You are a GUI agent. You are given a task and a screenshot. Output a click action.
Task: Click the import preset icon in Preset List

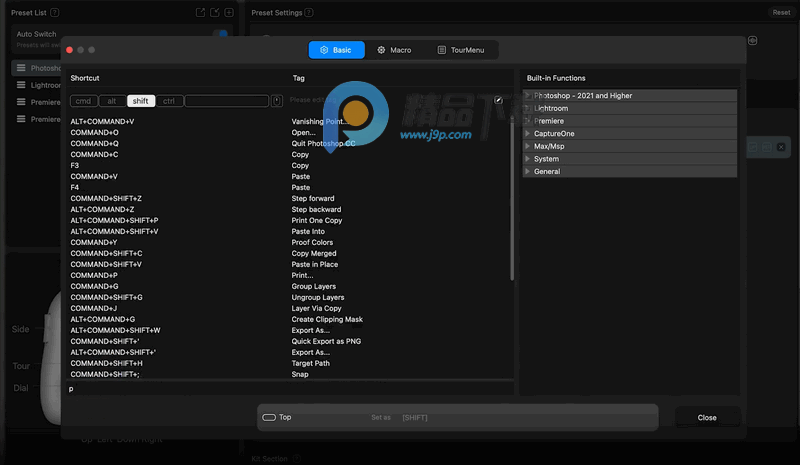pos(215,12)
